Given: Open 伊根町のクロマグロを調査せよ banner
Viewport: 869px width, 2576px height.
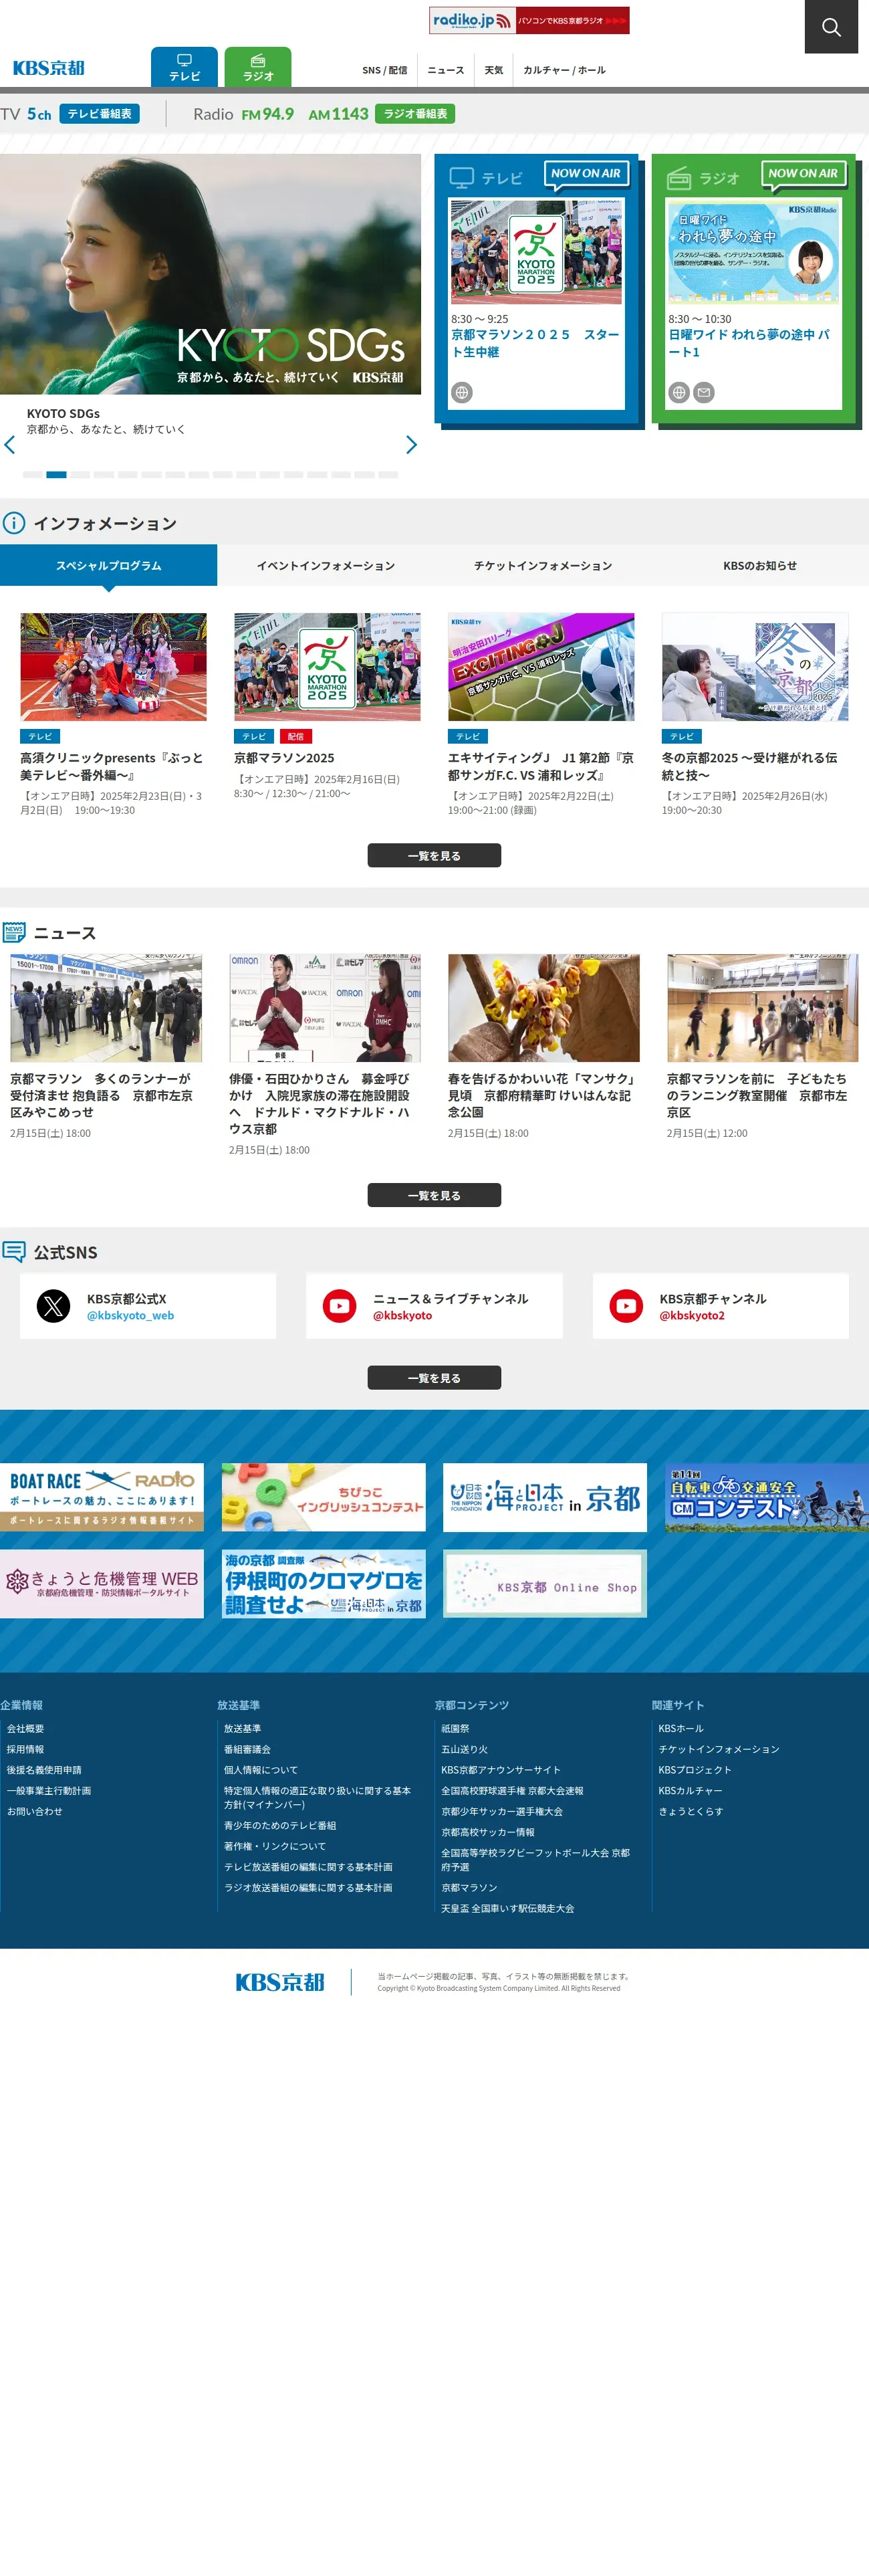Looking at the screenshot, I should 324,1584.
